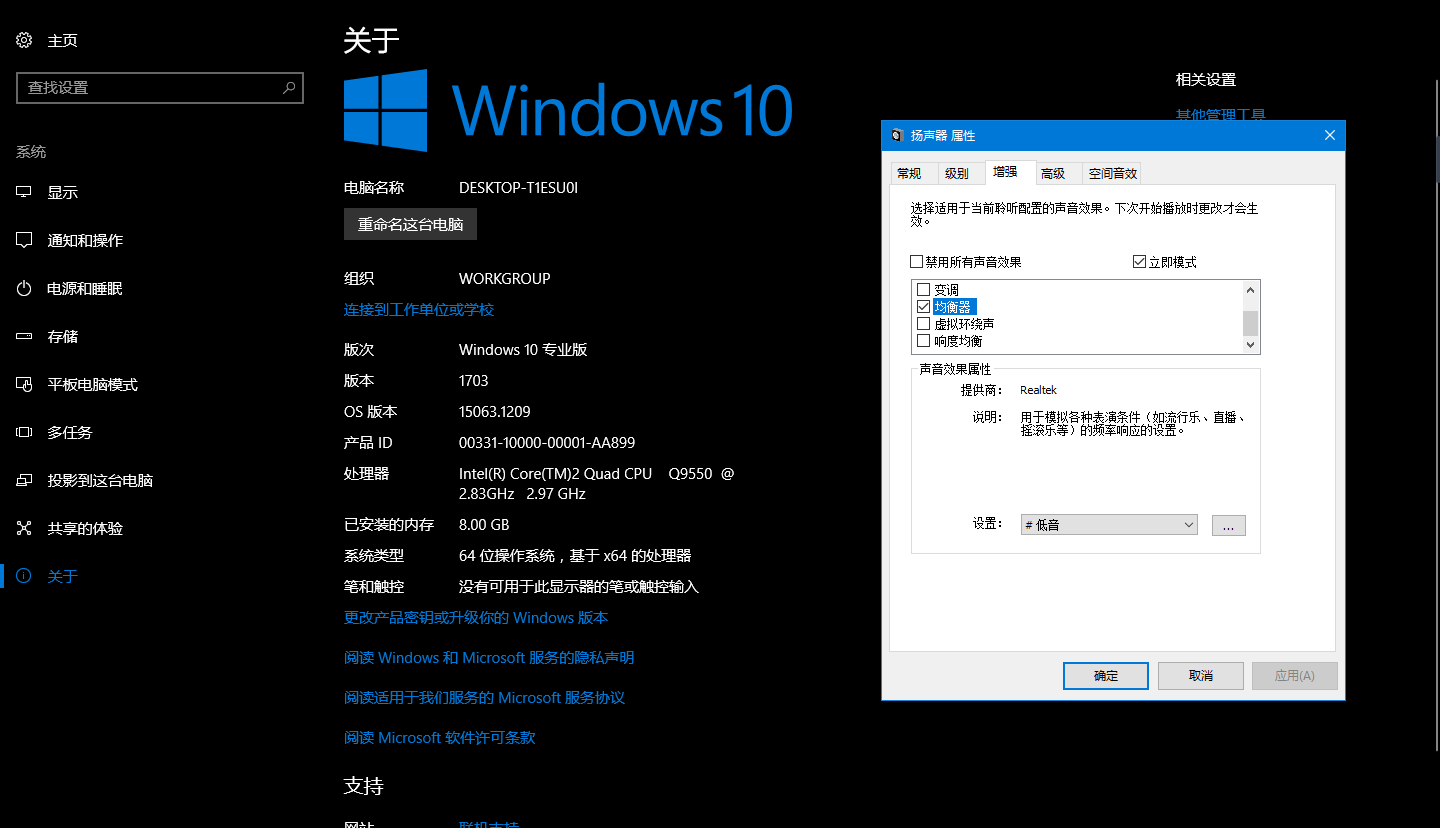
Task: Click the 存储 drive icon
Action: (x=24, y=336)
